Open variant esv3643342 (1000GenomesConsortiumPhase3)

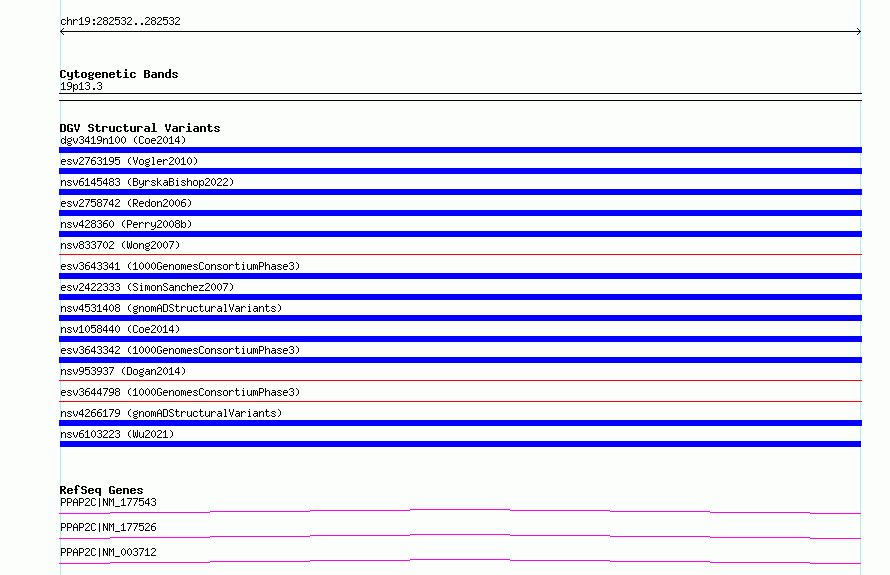tap(180, 350)
